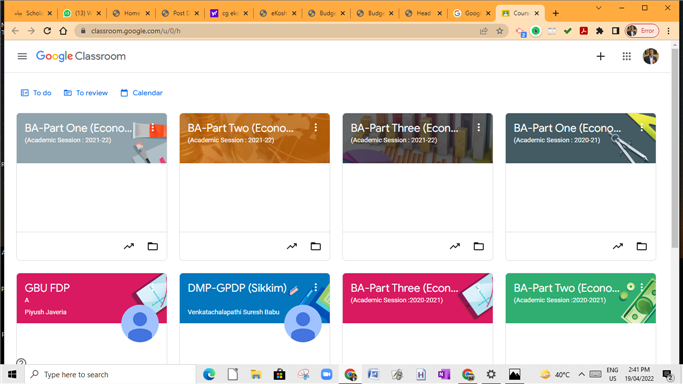The image size is (683, 384).
Task: Open three-dot menu on DMP-GPDP (Sikkim) card
Action: [316, 287]
